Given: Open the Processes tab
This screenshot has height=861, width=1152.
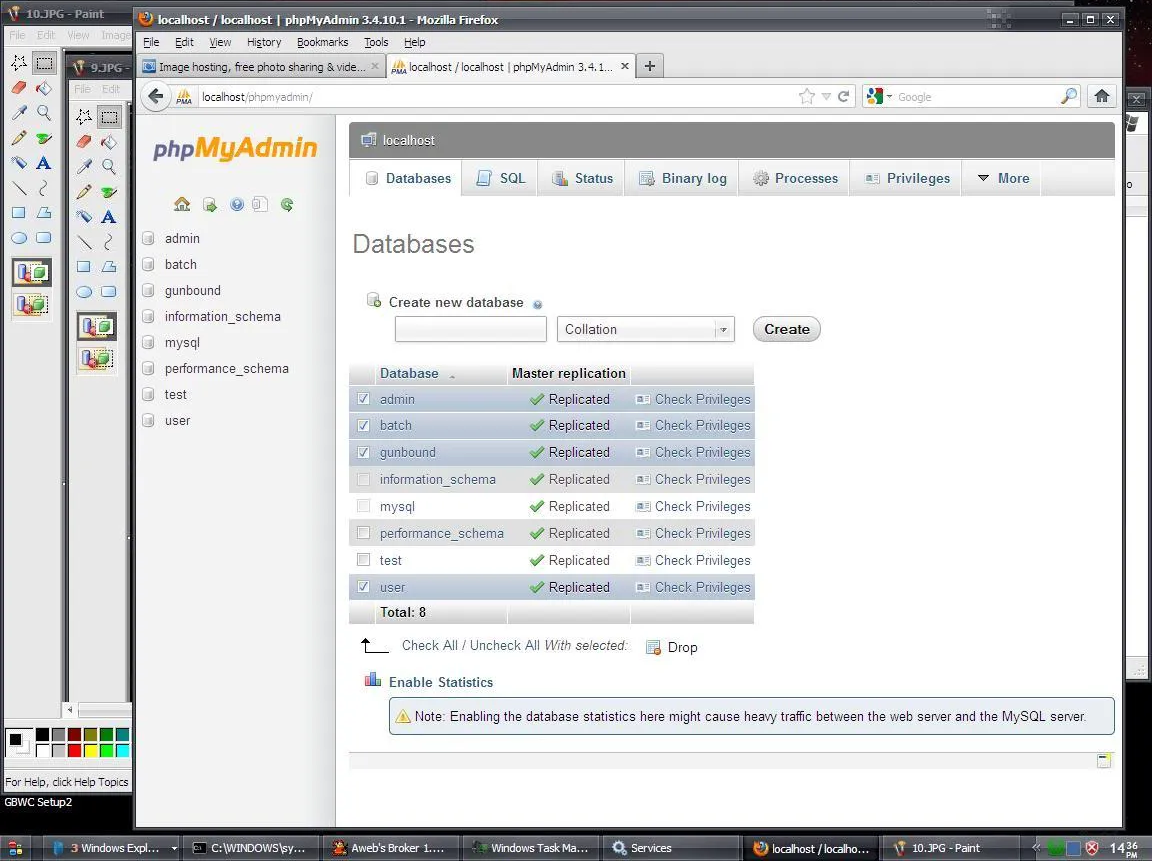Looking at the screenshot, I should [x=795, y=178].
